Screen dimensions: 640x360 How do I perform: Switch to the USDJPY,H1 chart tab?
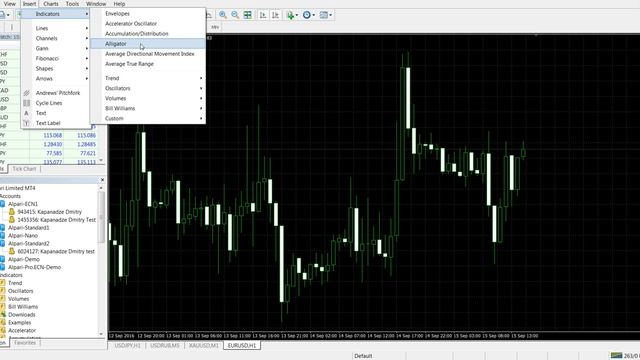pos(127,345)
